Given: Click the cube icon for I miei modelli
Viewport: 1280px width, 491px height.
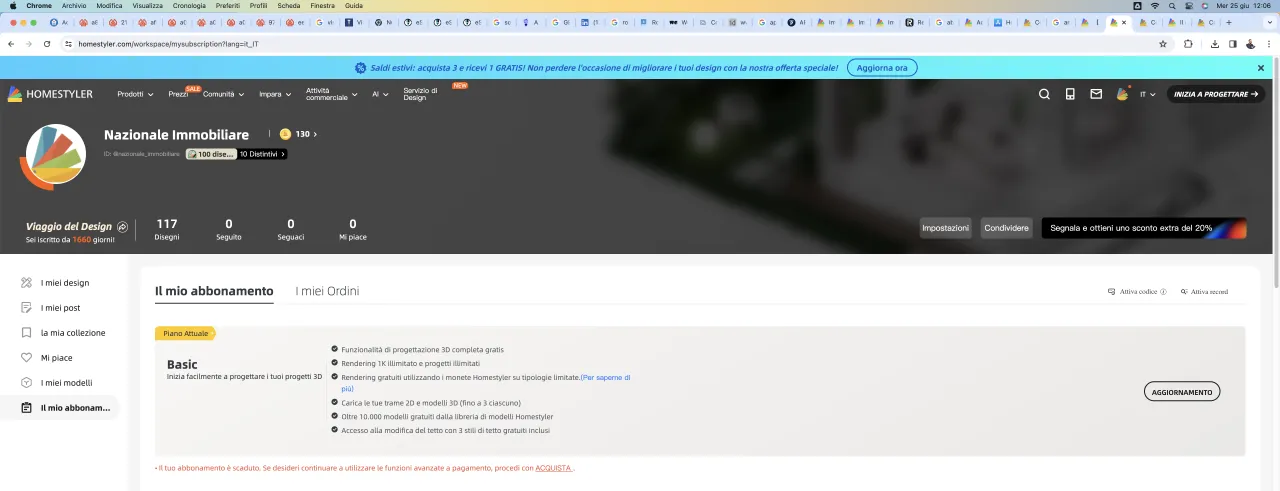Looking at the screenshot, I should pos(27,383).
